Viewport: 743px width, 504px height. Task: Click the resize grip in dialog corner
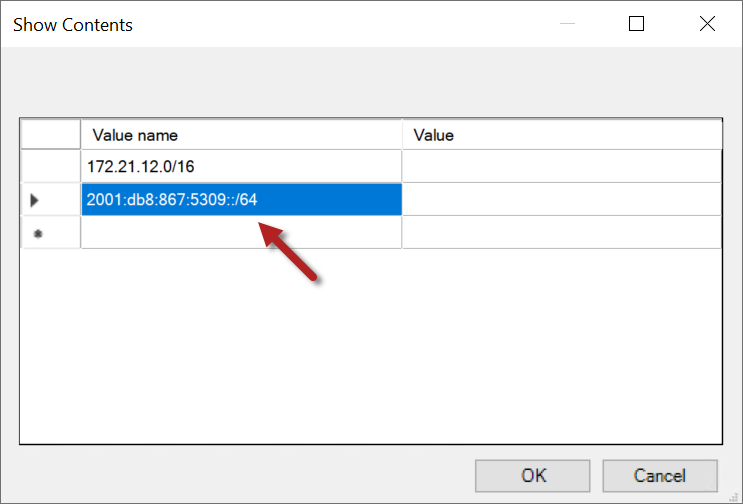coord(735,497)
